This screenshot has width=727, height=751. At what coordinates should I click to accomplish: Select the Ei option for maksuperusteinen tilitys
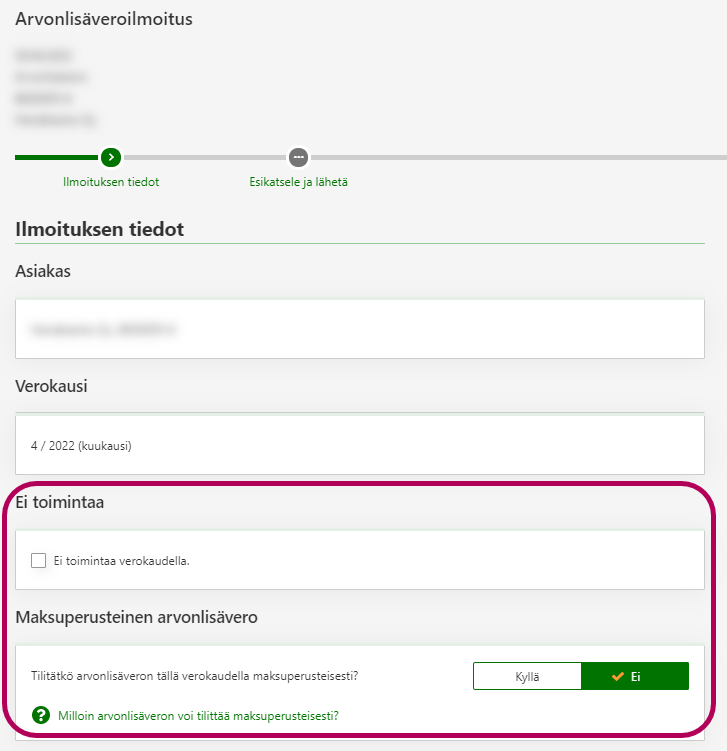[635, 676]
